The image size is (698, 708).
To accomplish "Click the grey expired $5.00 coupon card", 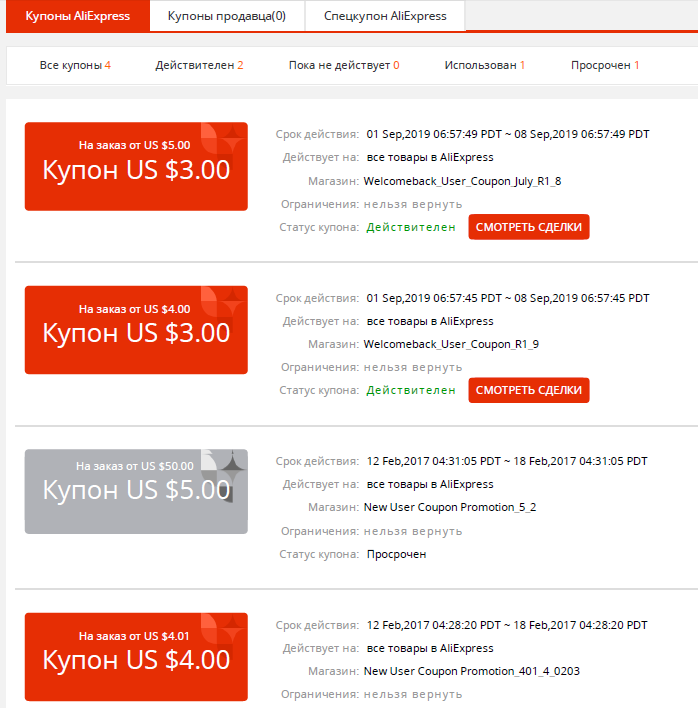I will click(x=136, y=491).
